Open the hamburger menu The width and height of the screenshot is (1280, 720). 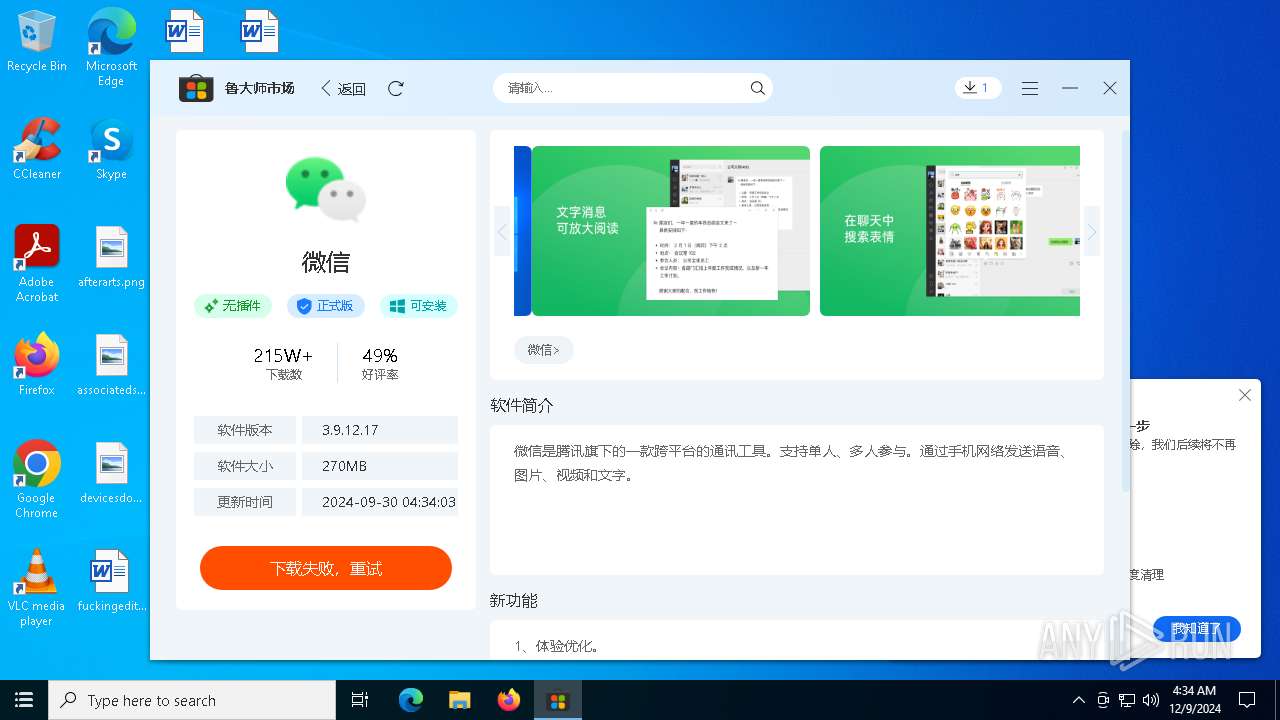tap(1030, 88)
